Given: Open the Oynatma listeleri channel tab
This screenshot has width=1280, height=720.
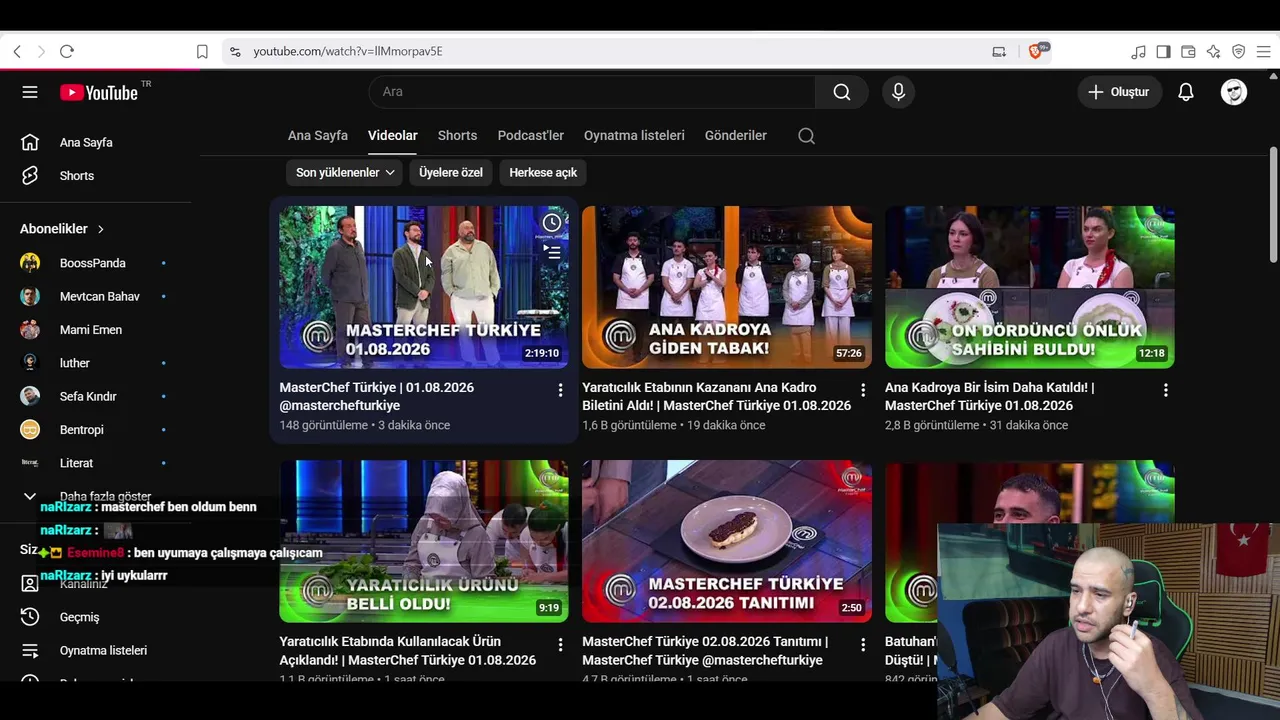Looking at the screenshot, I should [x=634, y=136].
